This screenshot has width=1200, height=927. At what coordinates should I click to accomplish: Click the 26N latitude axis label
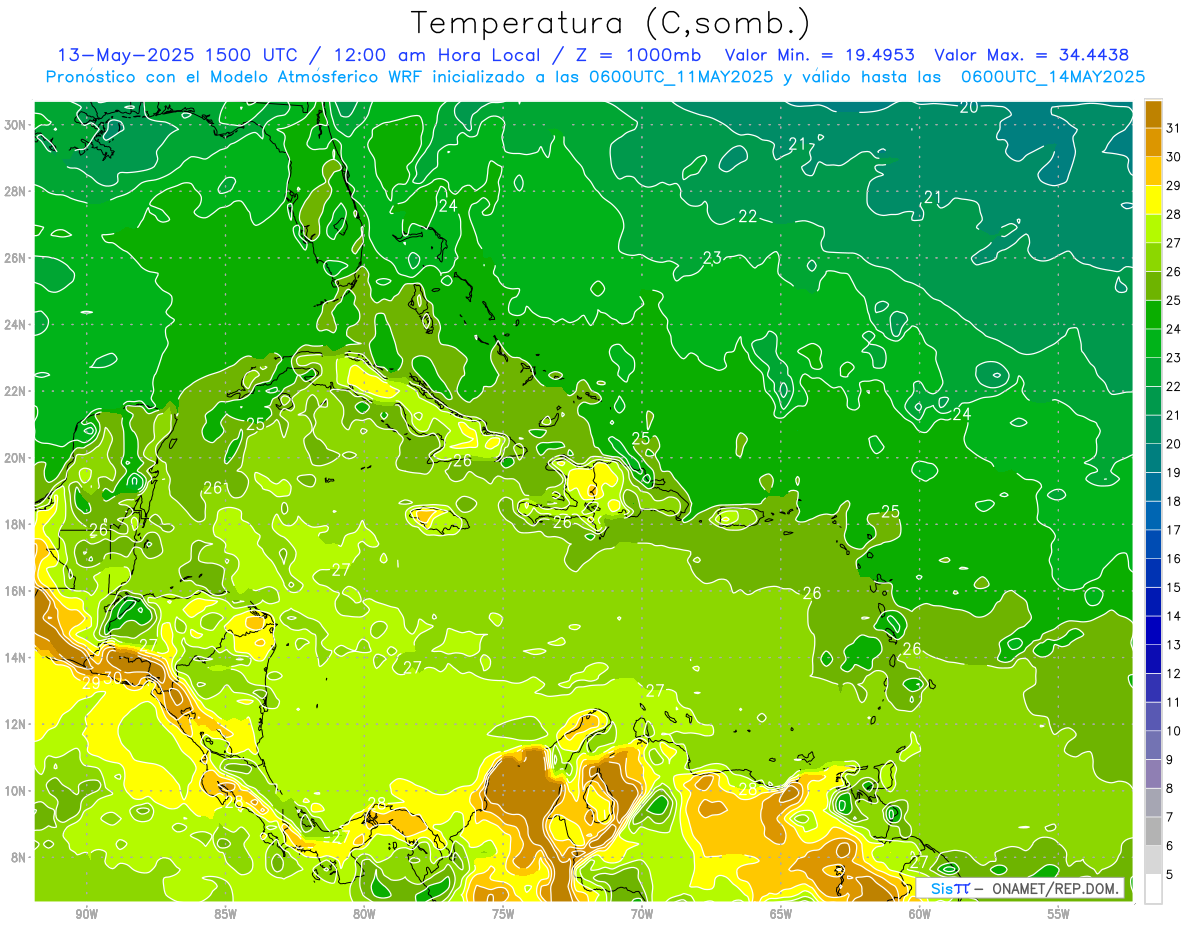point(15,258)
